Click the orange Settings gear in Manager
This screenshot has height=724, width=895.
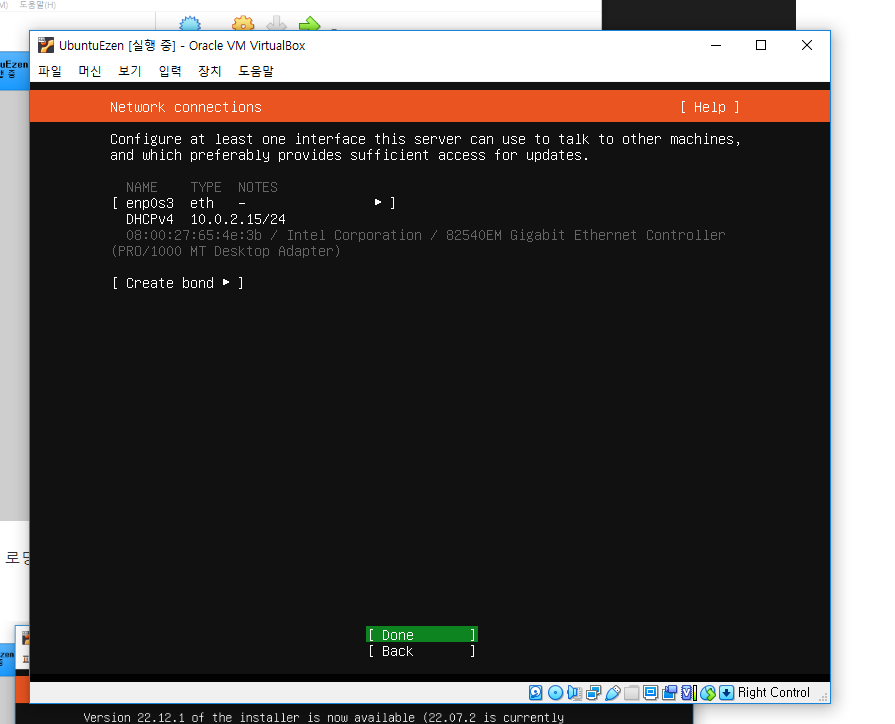coord(243,23)
